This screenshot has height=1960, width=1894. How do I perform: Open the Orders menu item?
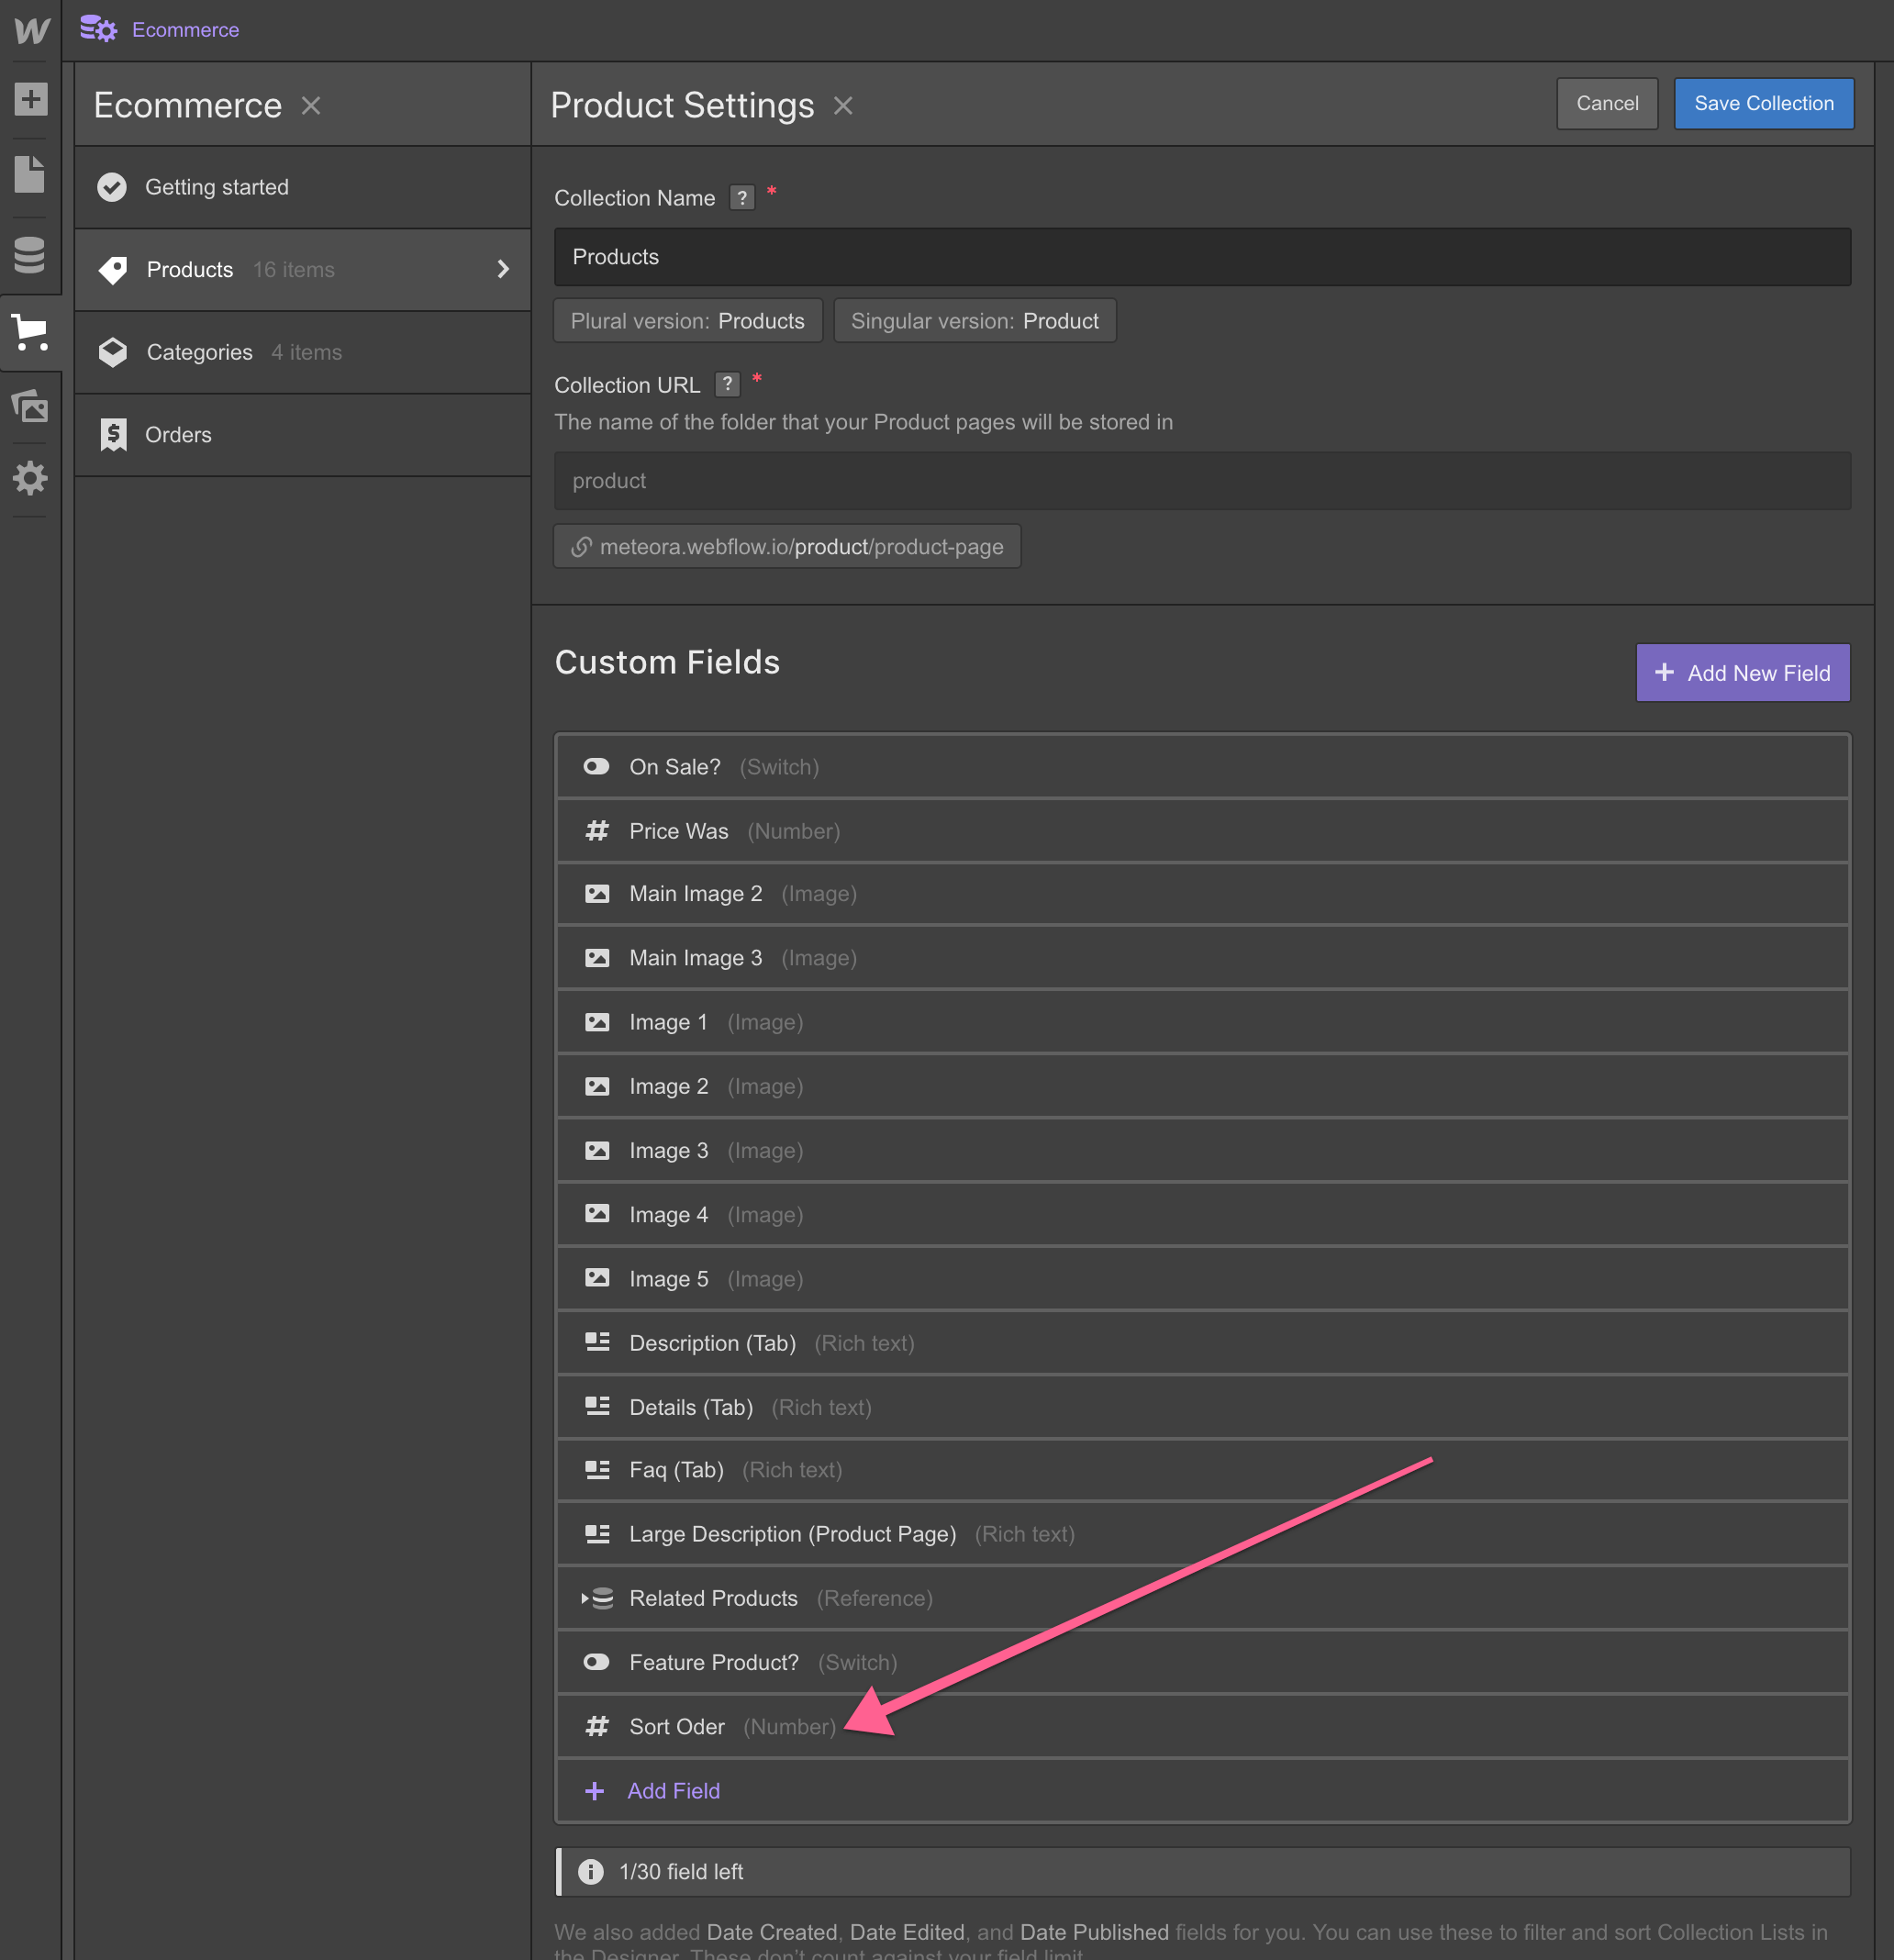point(178,434)
